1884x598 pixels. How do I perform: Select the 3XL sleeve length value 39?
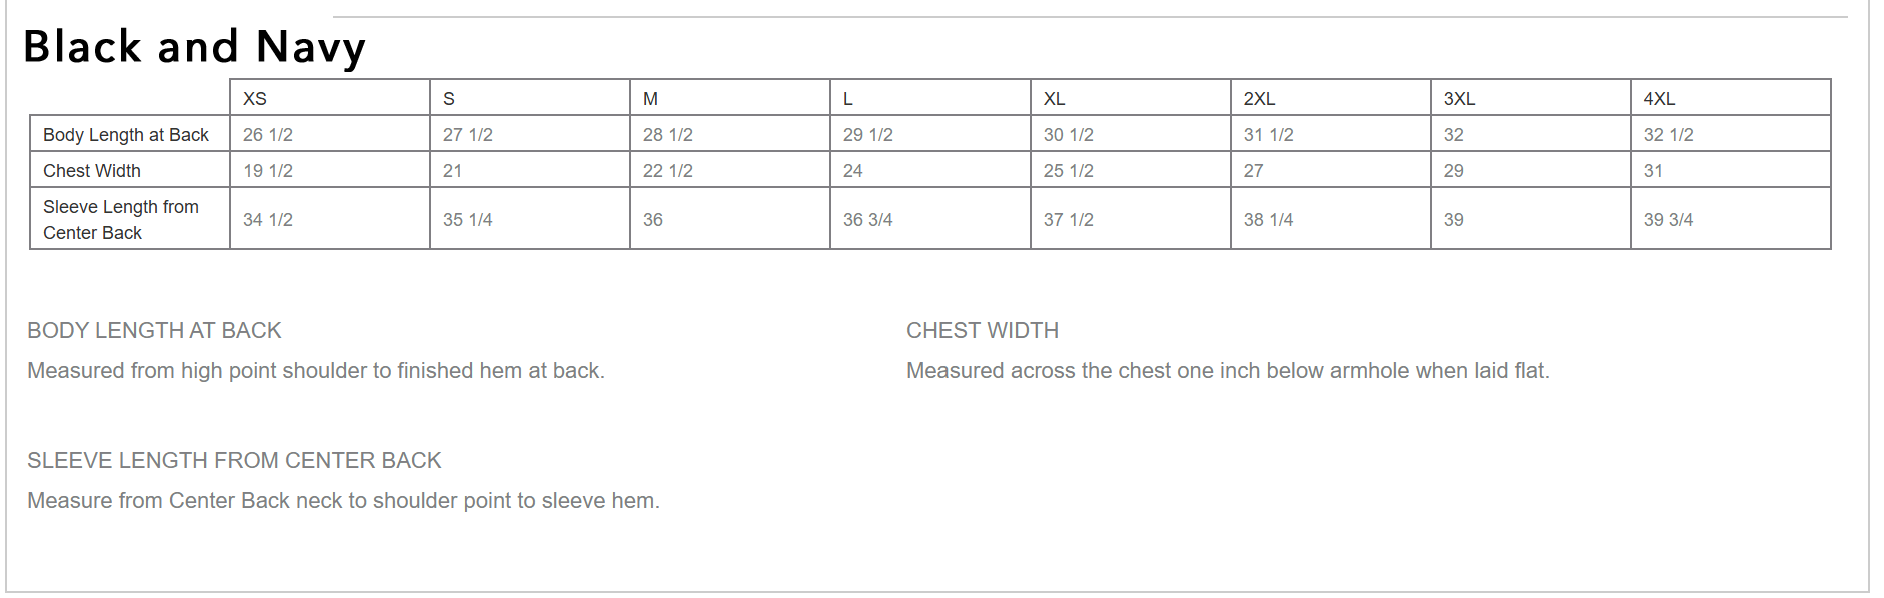click(x=1453, y=220)
